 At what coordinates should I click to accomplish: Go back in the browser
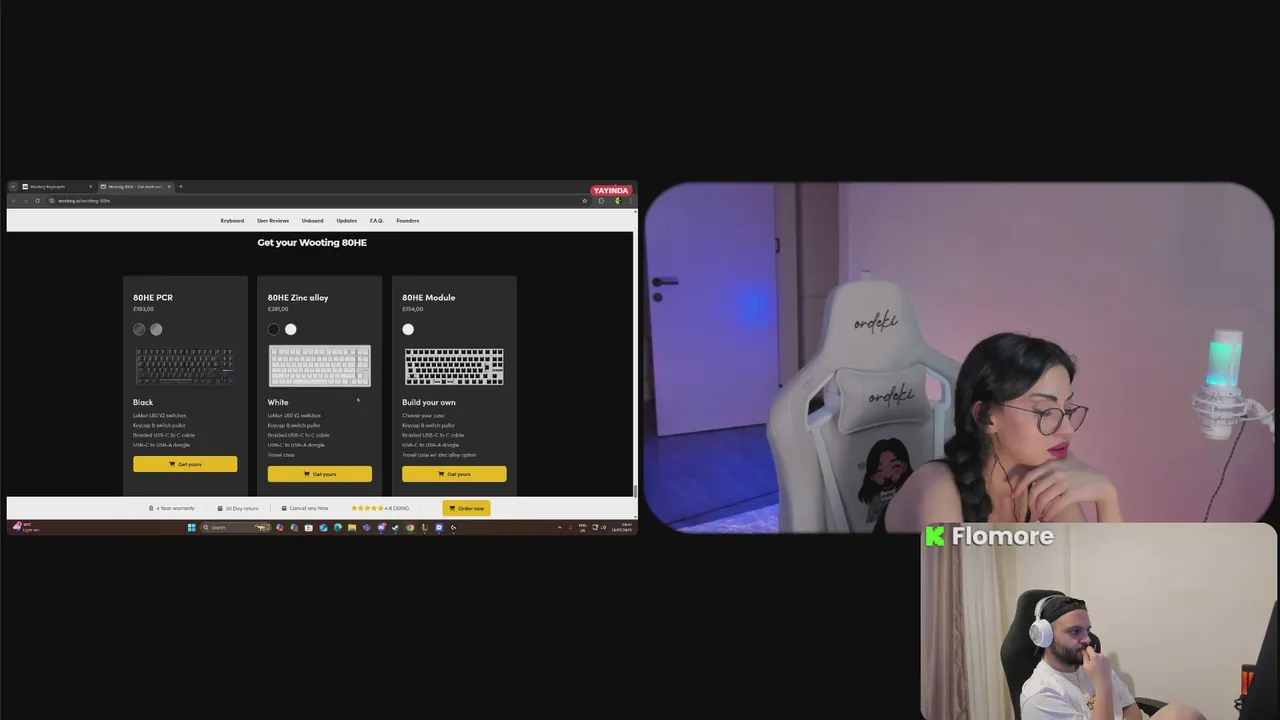[x=13, y=201]
